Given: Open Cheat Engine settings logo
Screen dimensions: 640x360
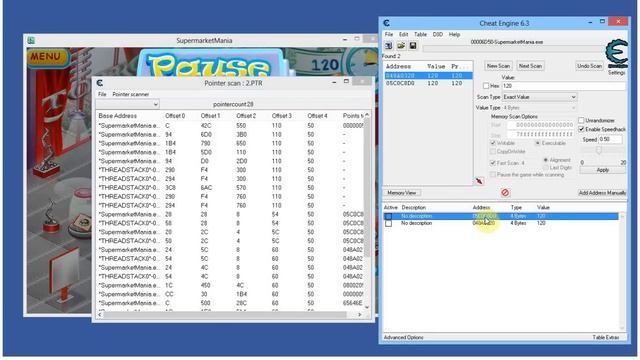Looking at the screenshot, I should [617, 54].
